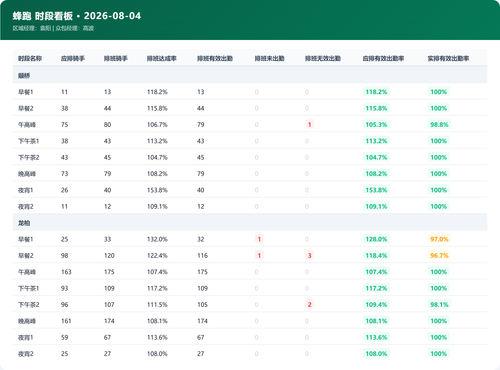This screenshot has height=370, width=500.
Task: Click the 排班骑手 value 80
Action: point(107,125)
